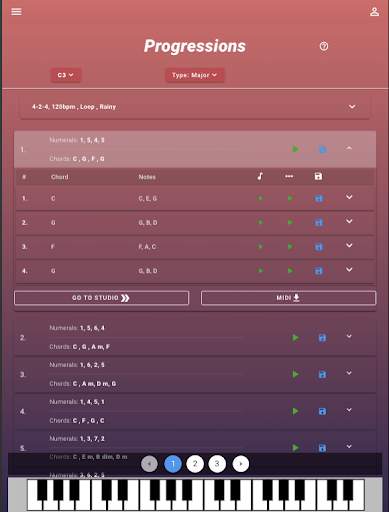Image resolution: width=389 pixels, height=512 pixels.
Task: Expand progression 4 details
Action: point(349,410)
